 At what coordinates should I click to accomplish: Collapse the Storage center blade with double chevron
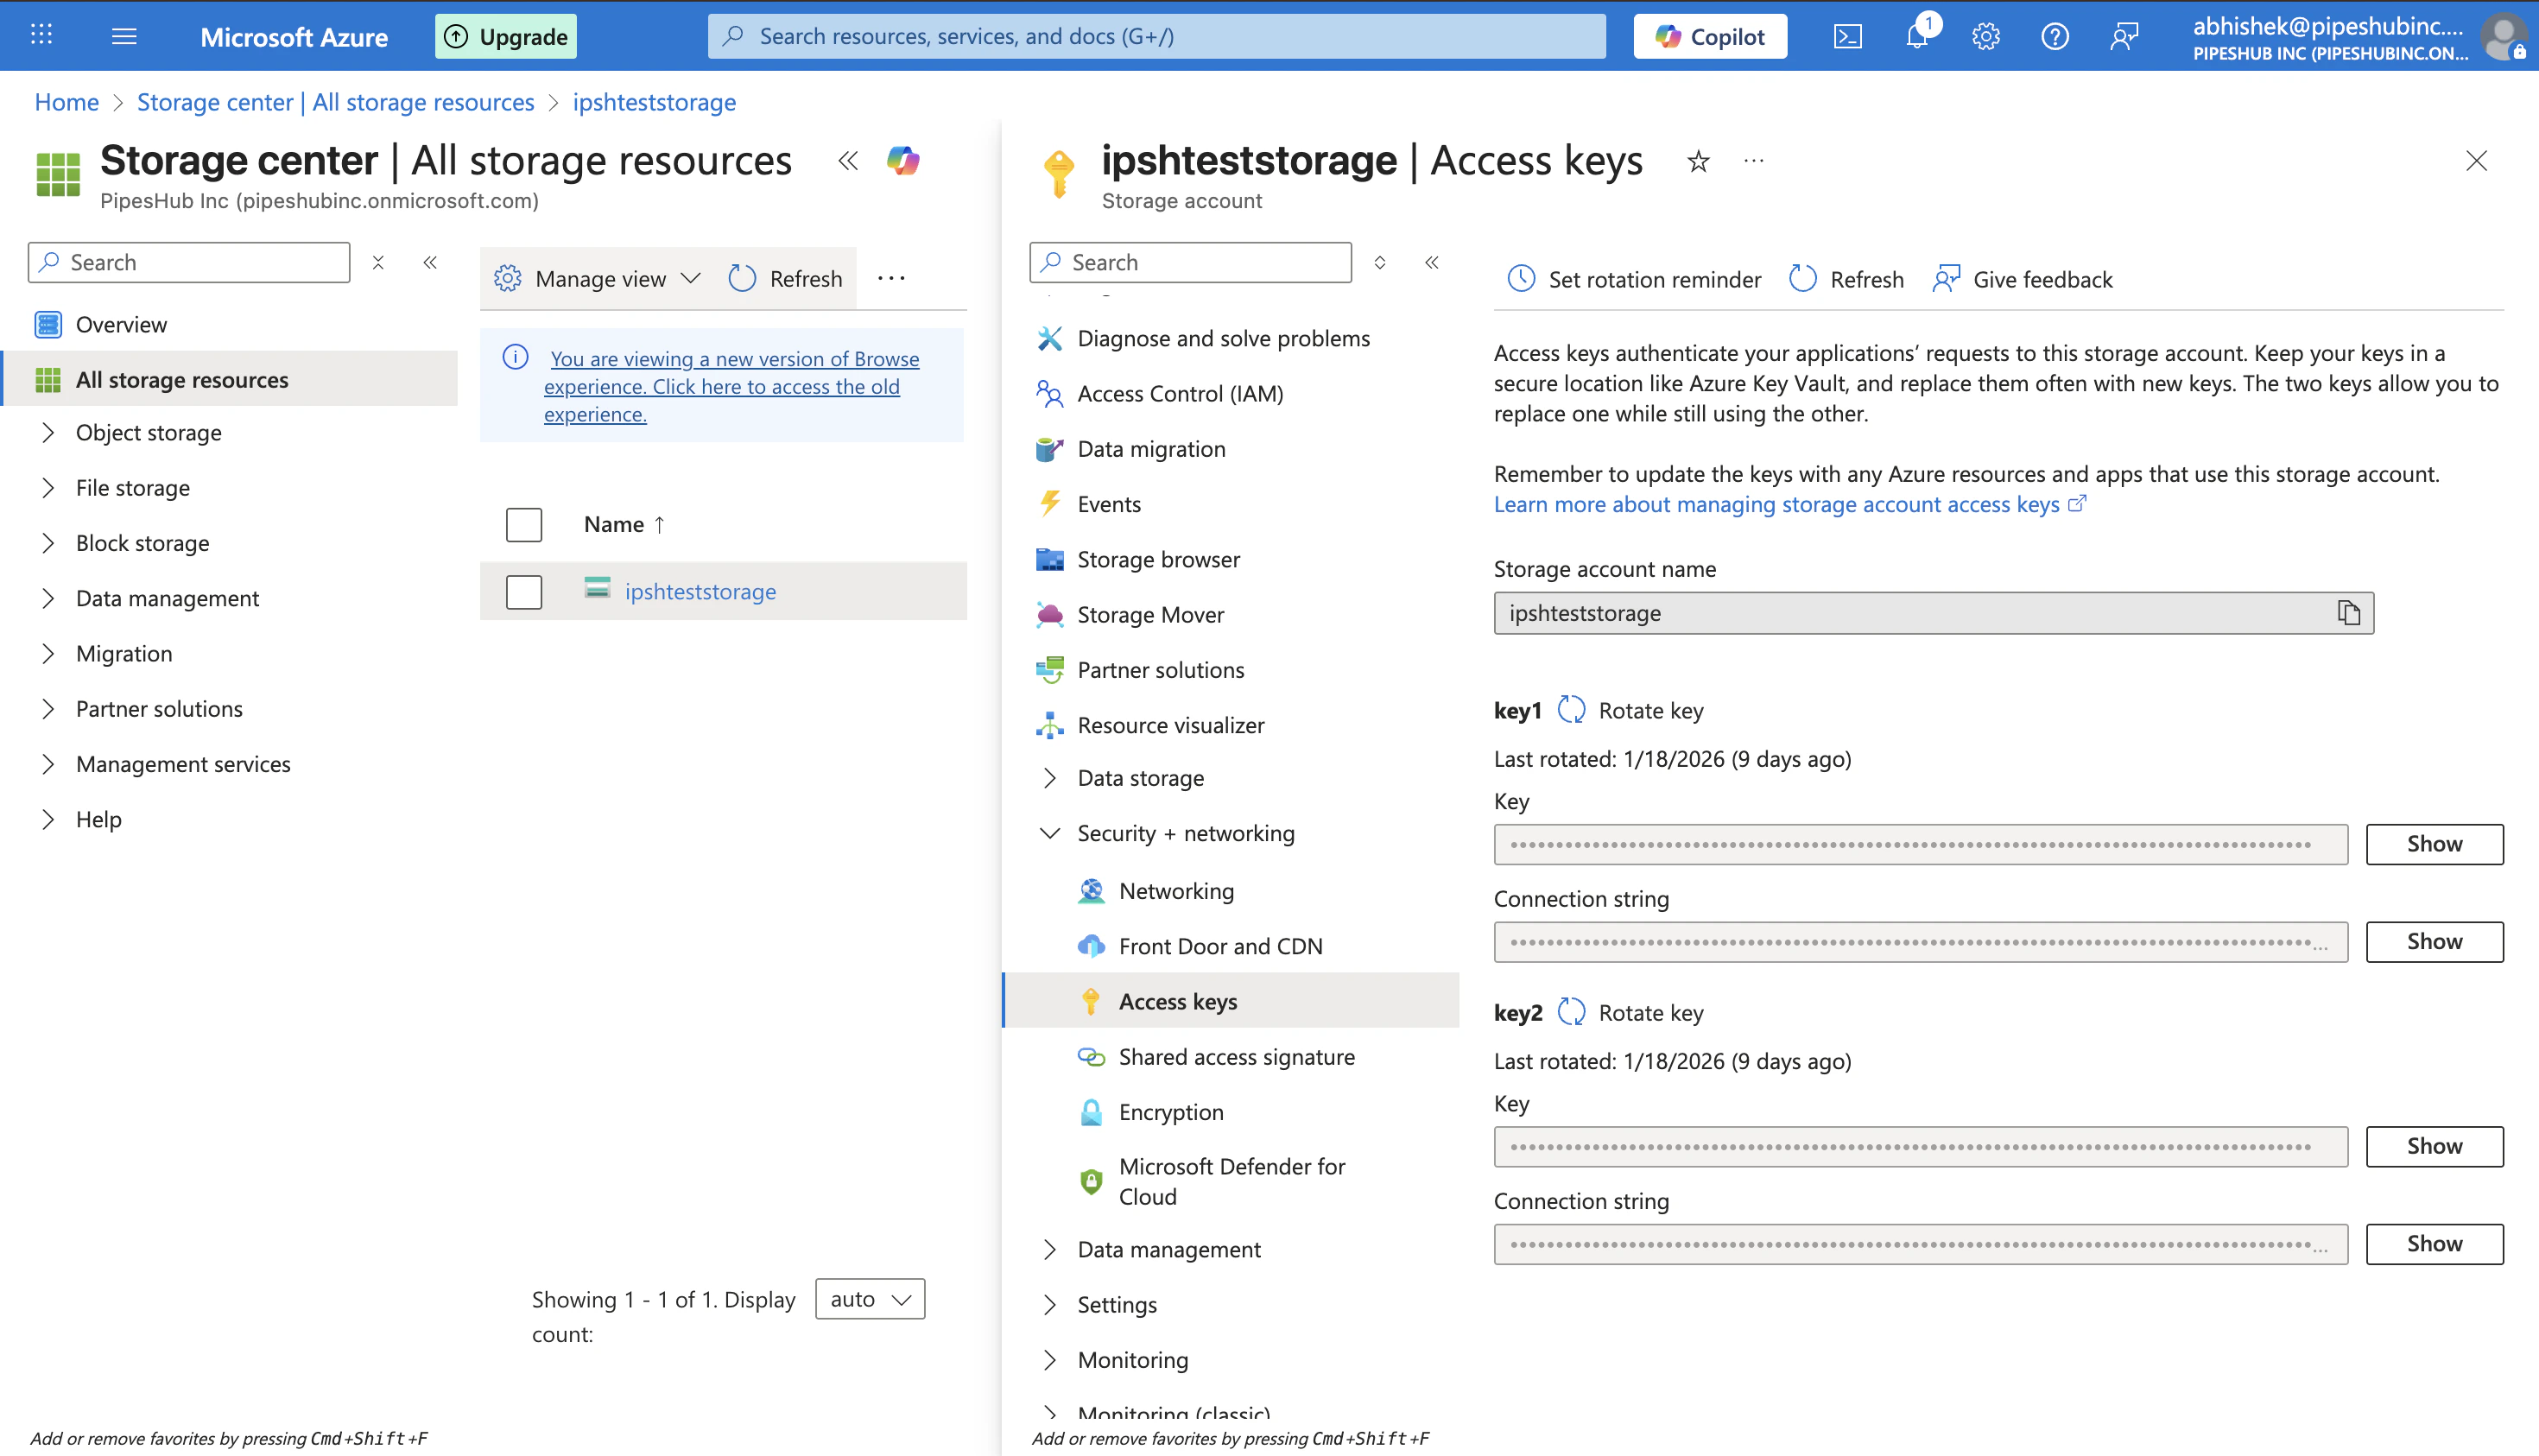[x=848, y=160]
